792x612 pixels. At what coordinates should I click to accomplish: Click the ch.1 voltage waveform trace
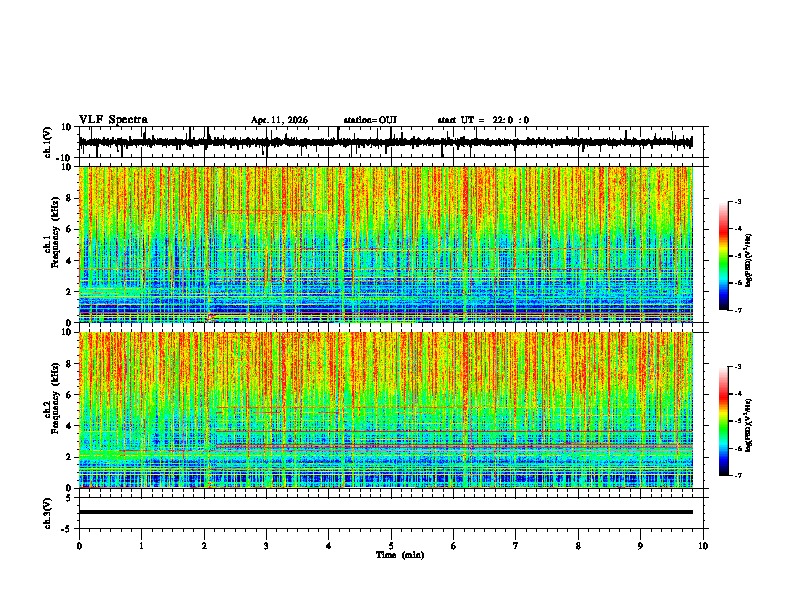385,142
